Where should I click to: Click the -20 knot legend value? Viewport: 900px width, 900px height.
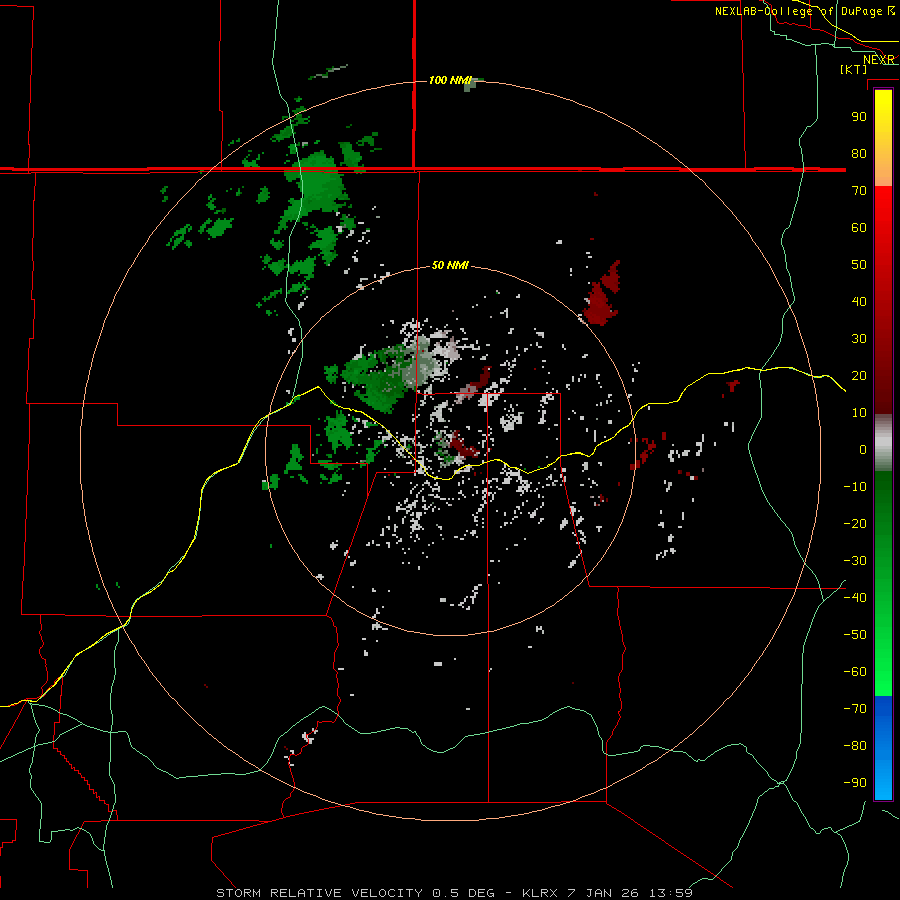[855, 523]
